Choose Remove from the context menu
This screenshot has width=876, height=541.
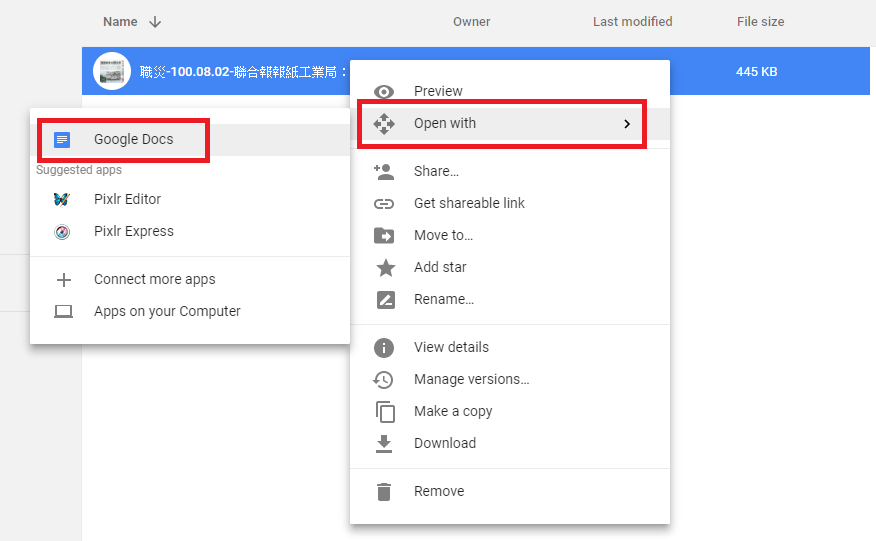(510, 491)
